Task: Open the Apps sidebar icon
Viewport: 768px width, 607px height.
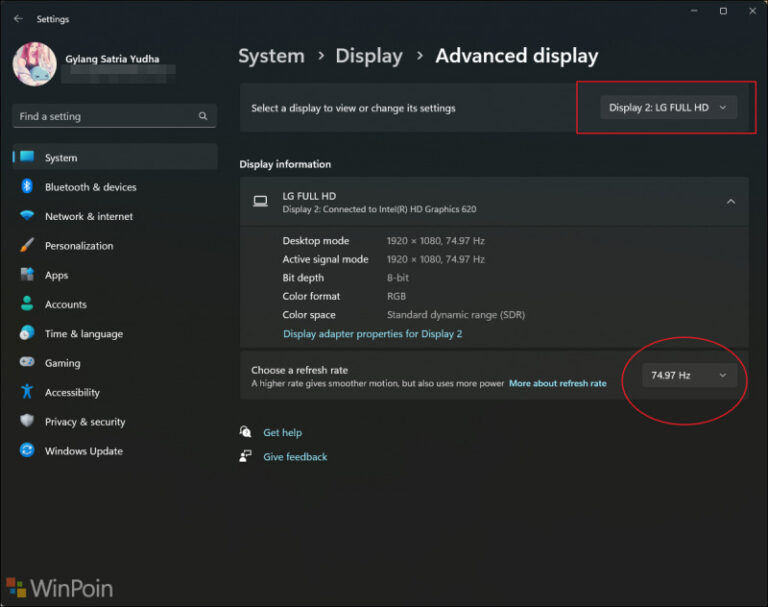Action: coord(27,274)
